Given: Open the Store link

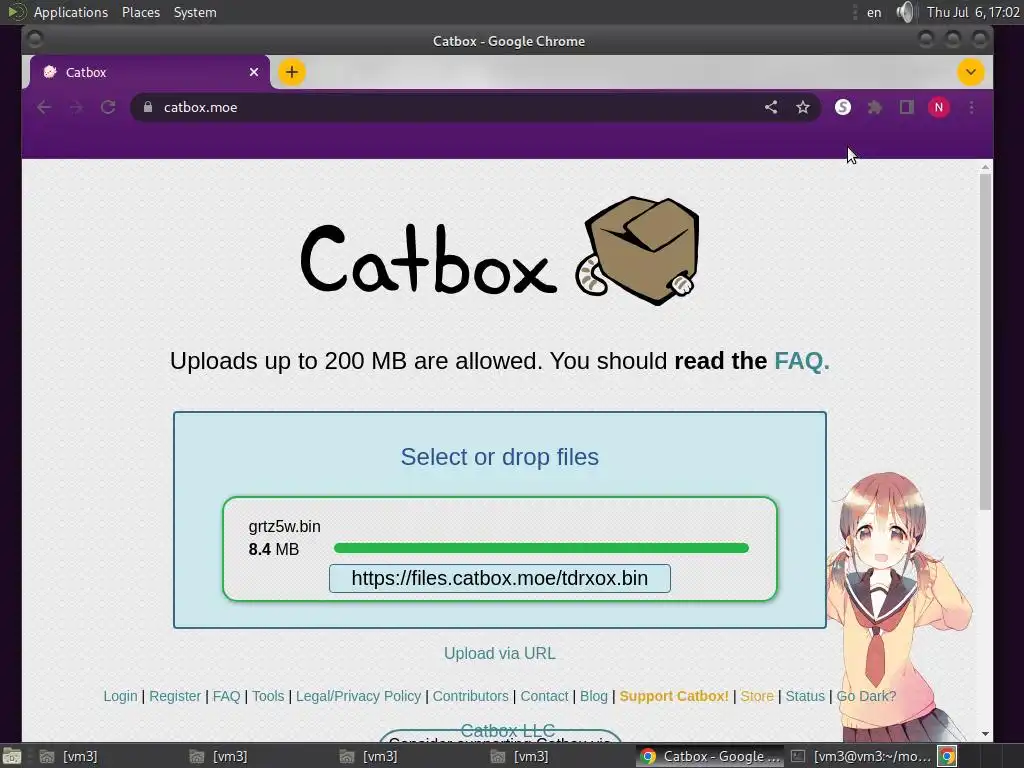Looking at the screenshot, I should tap(757, 696).
